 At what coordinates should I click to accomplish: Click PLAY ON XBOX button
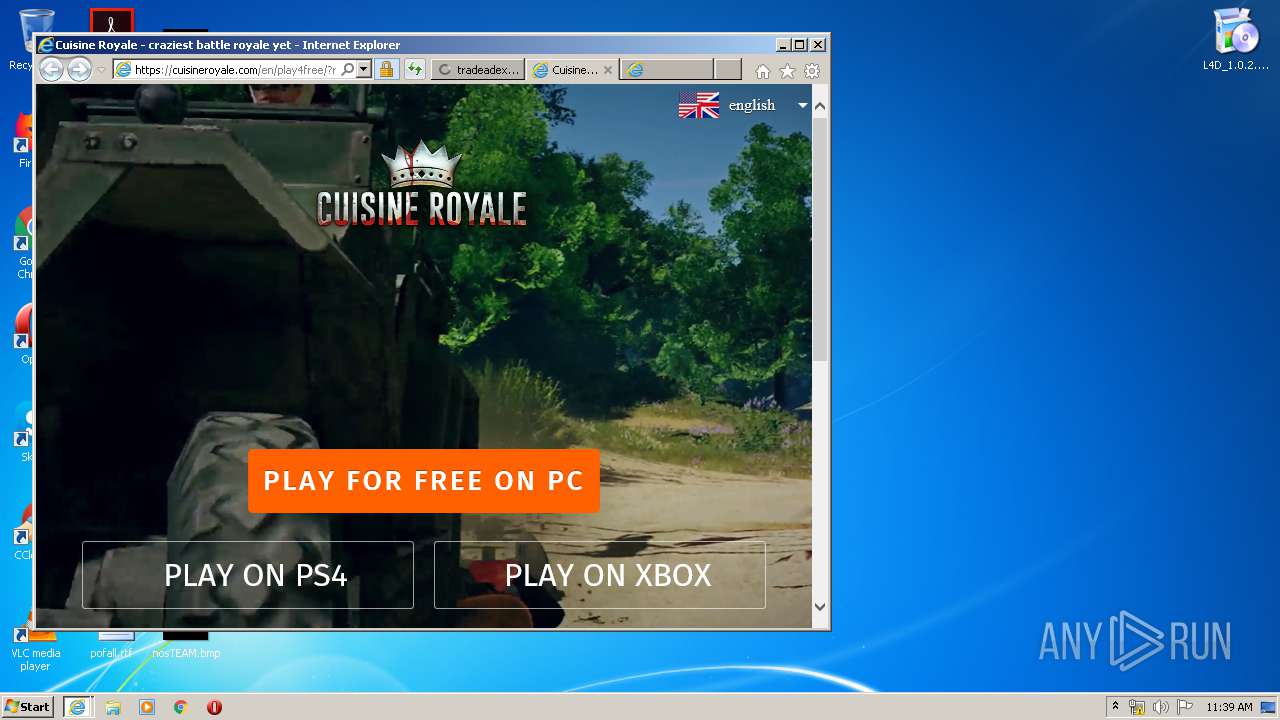click(600, 575)
